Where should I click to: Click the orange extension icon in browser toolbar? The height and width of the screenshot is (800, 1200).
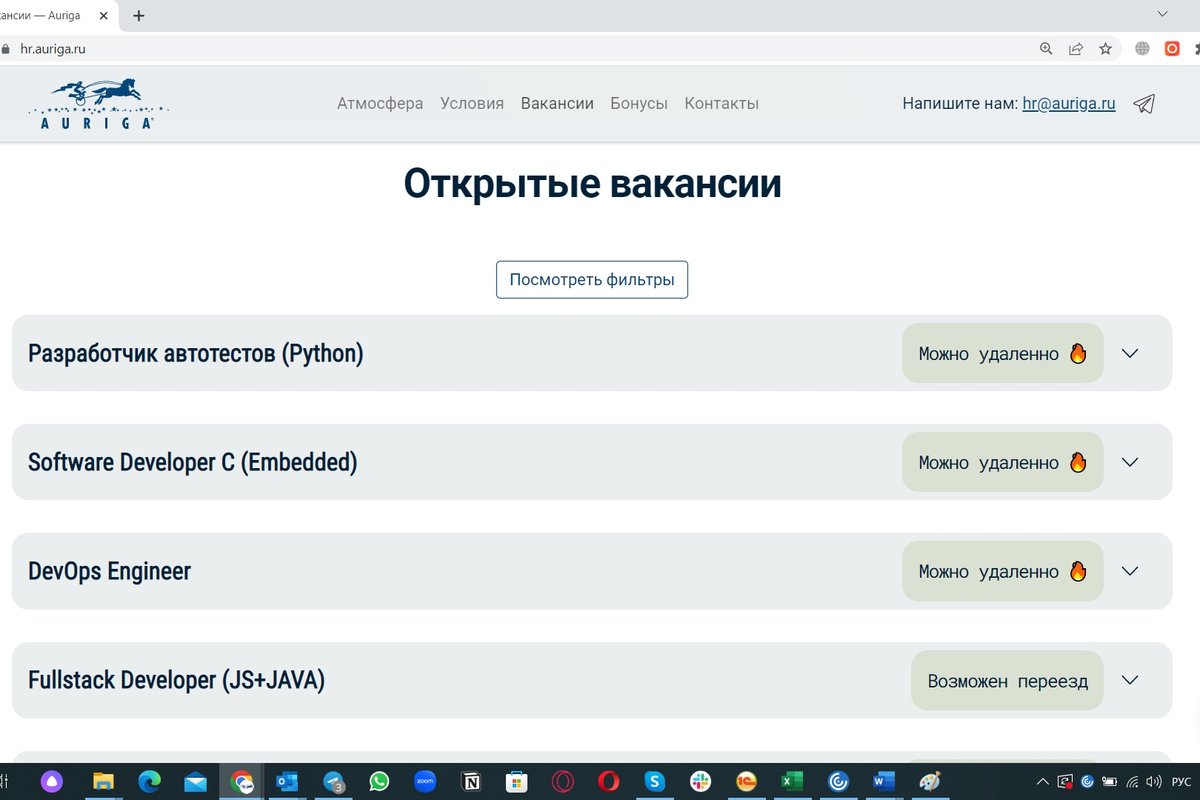(1172, 48)
